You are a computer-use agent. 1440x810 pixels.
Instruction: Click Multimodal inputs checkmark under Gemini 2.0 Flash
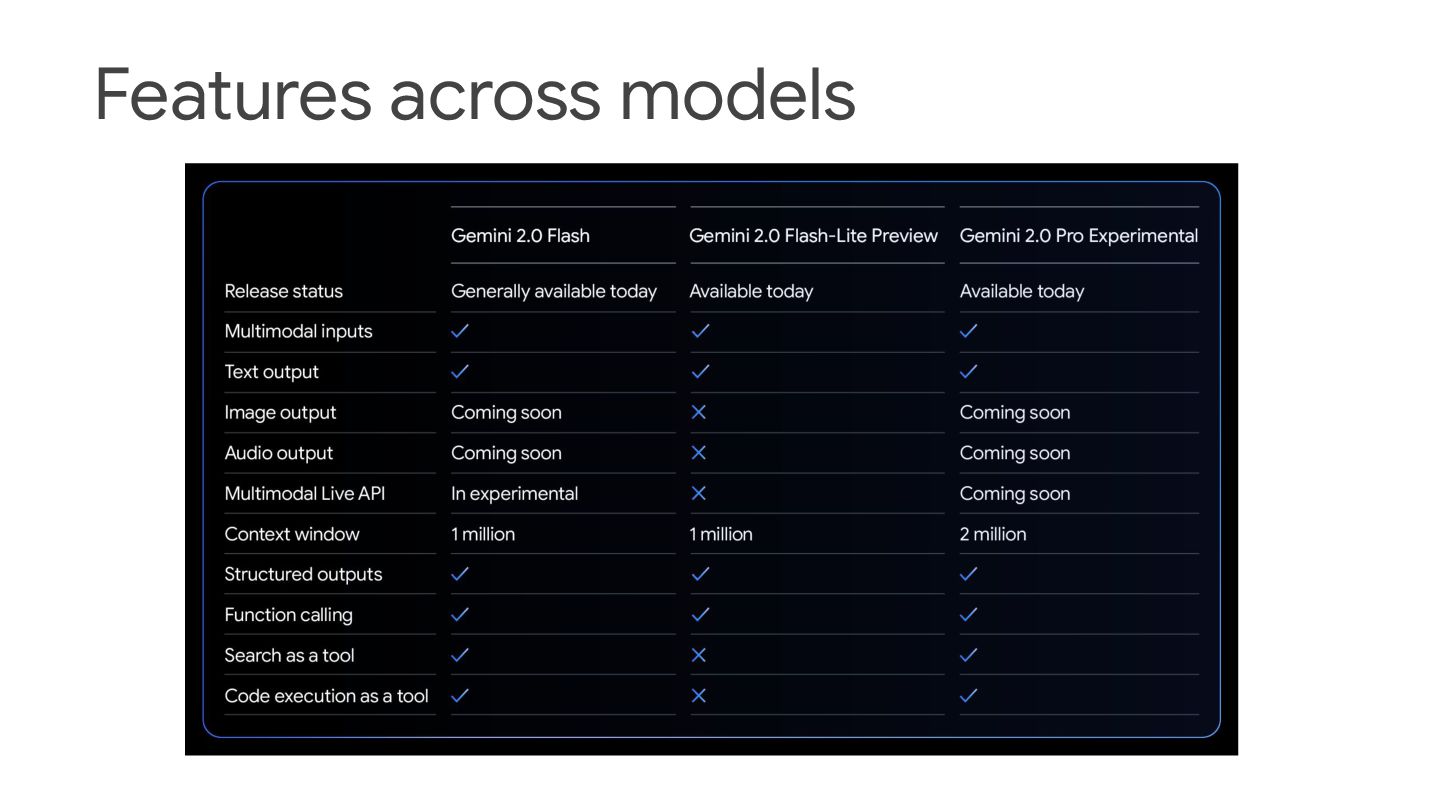pos(460,331)
